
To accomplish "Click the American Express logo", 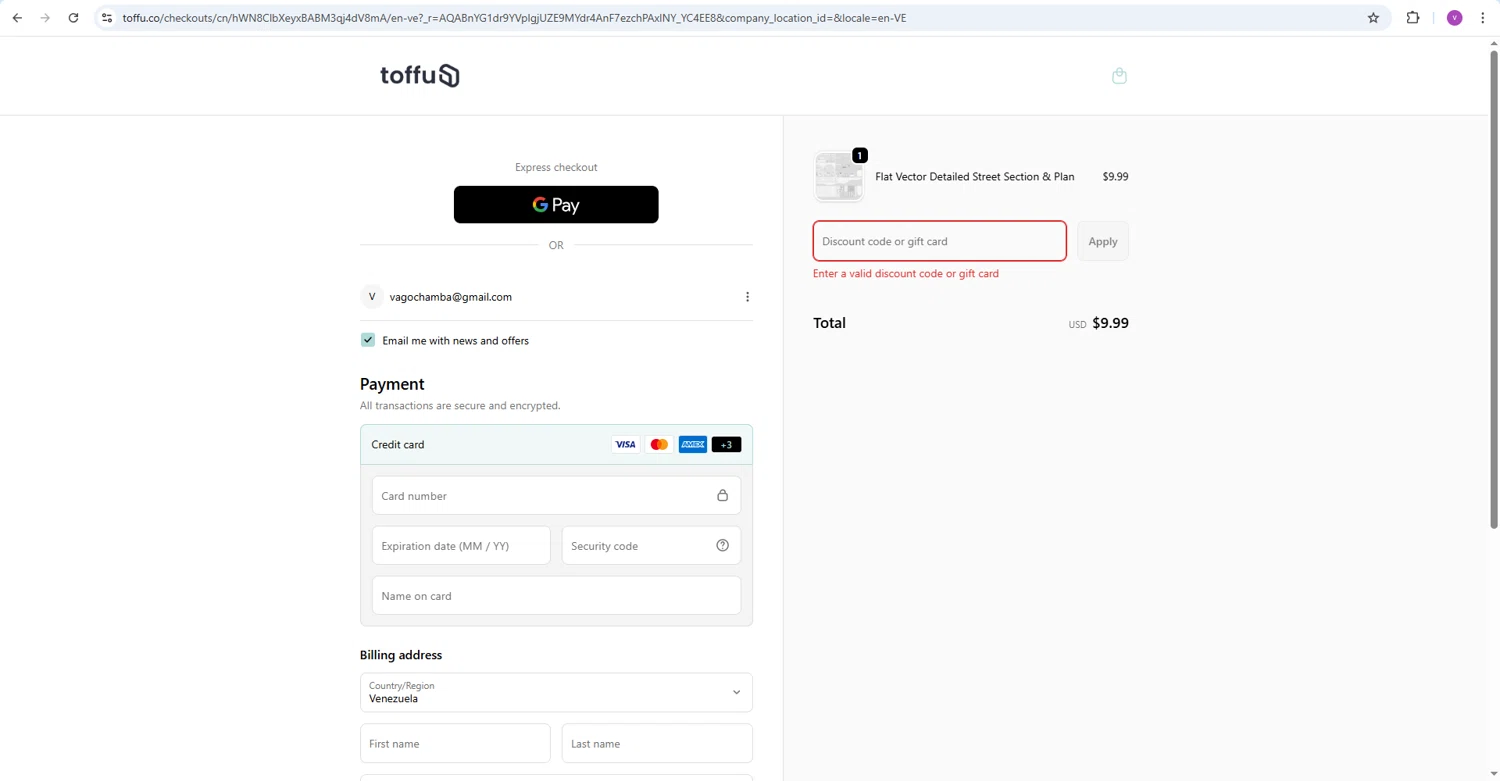I will pos(693,445).
